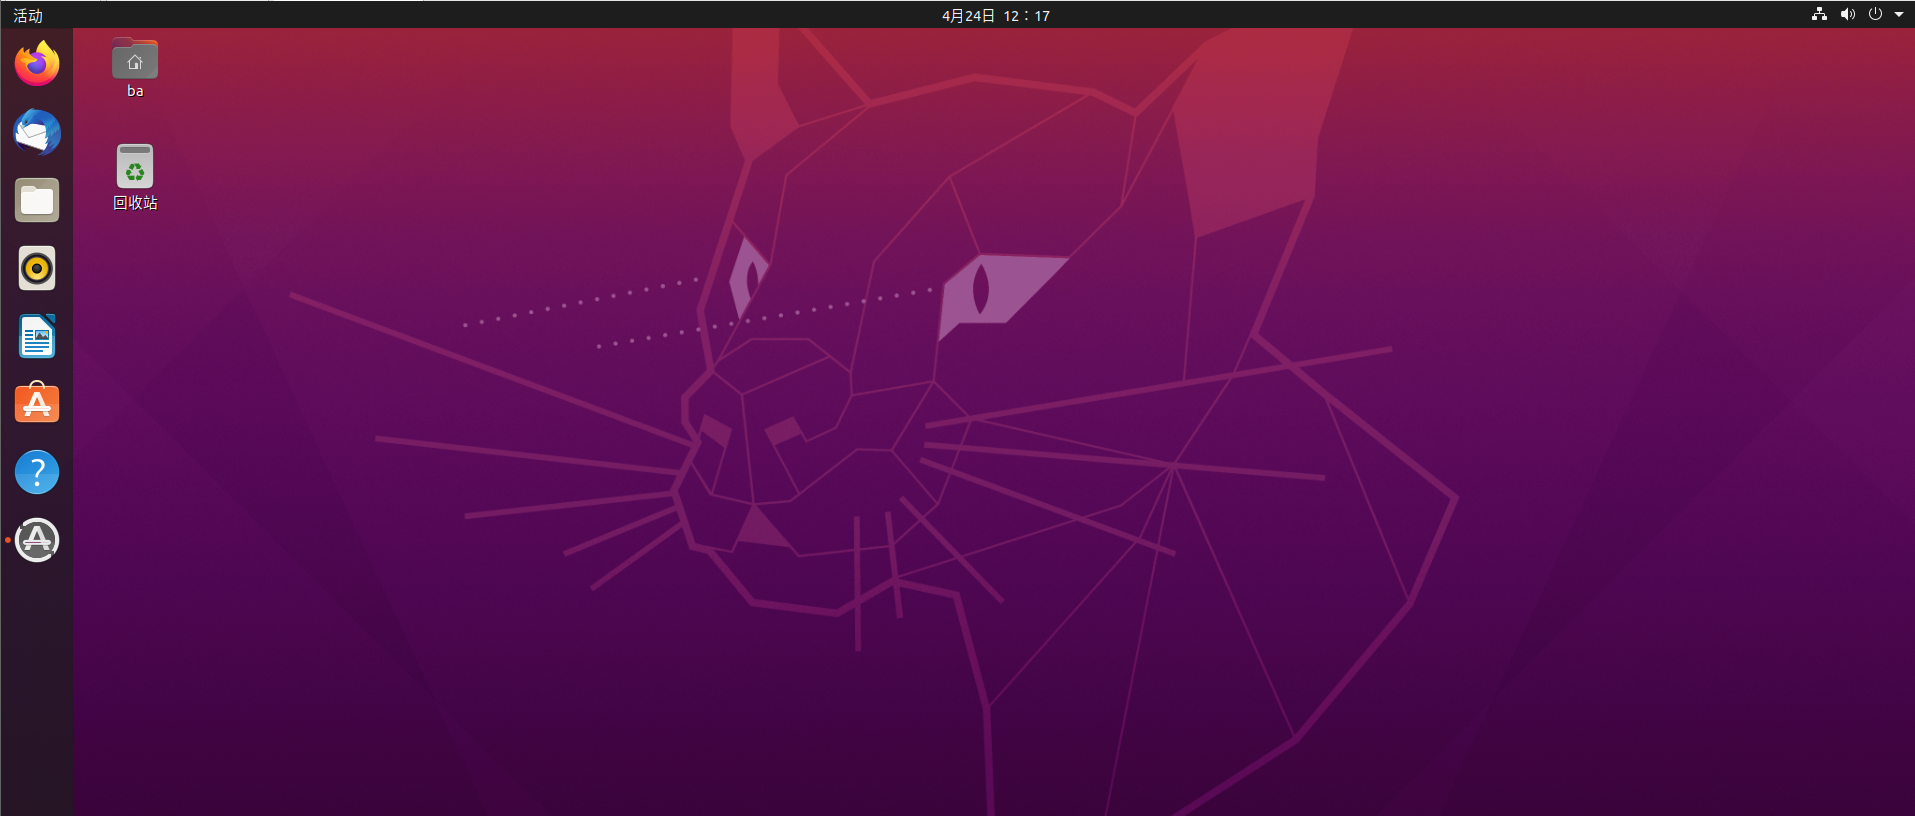Screen dimensions: 1915x816
Task: Click the power icon in top bar
Action: point(1875,14)
